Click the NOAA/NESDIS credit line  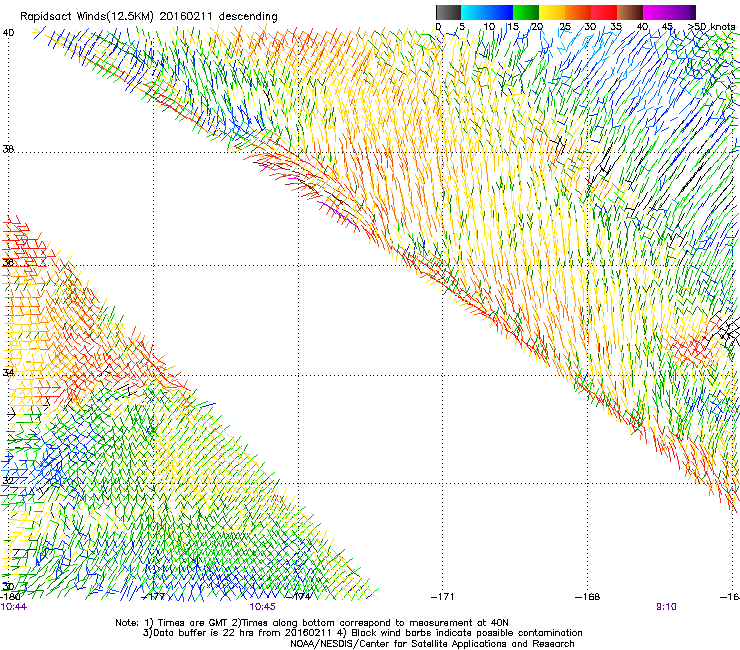pyautogui.click(x=432, y=644)
